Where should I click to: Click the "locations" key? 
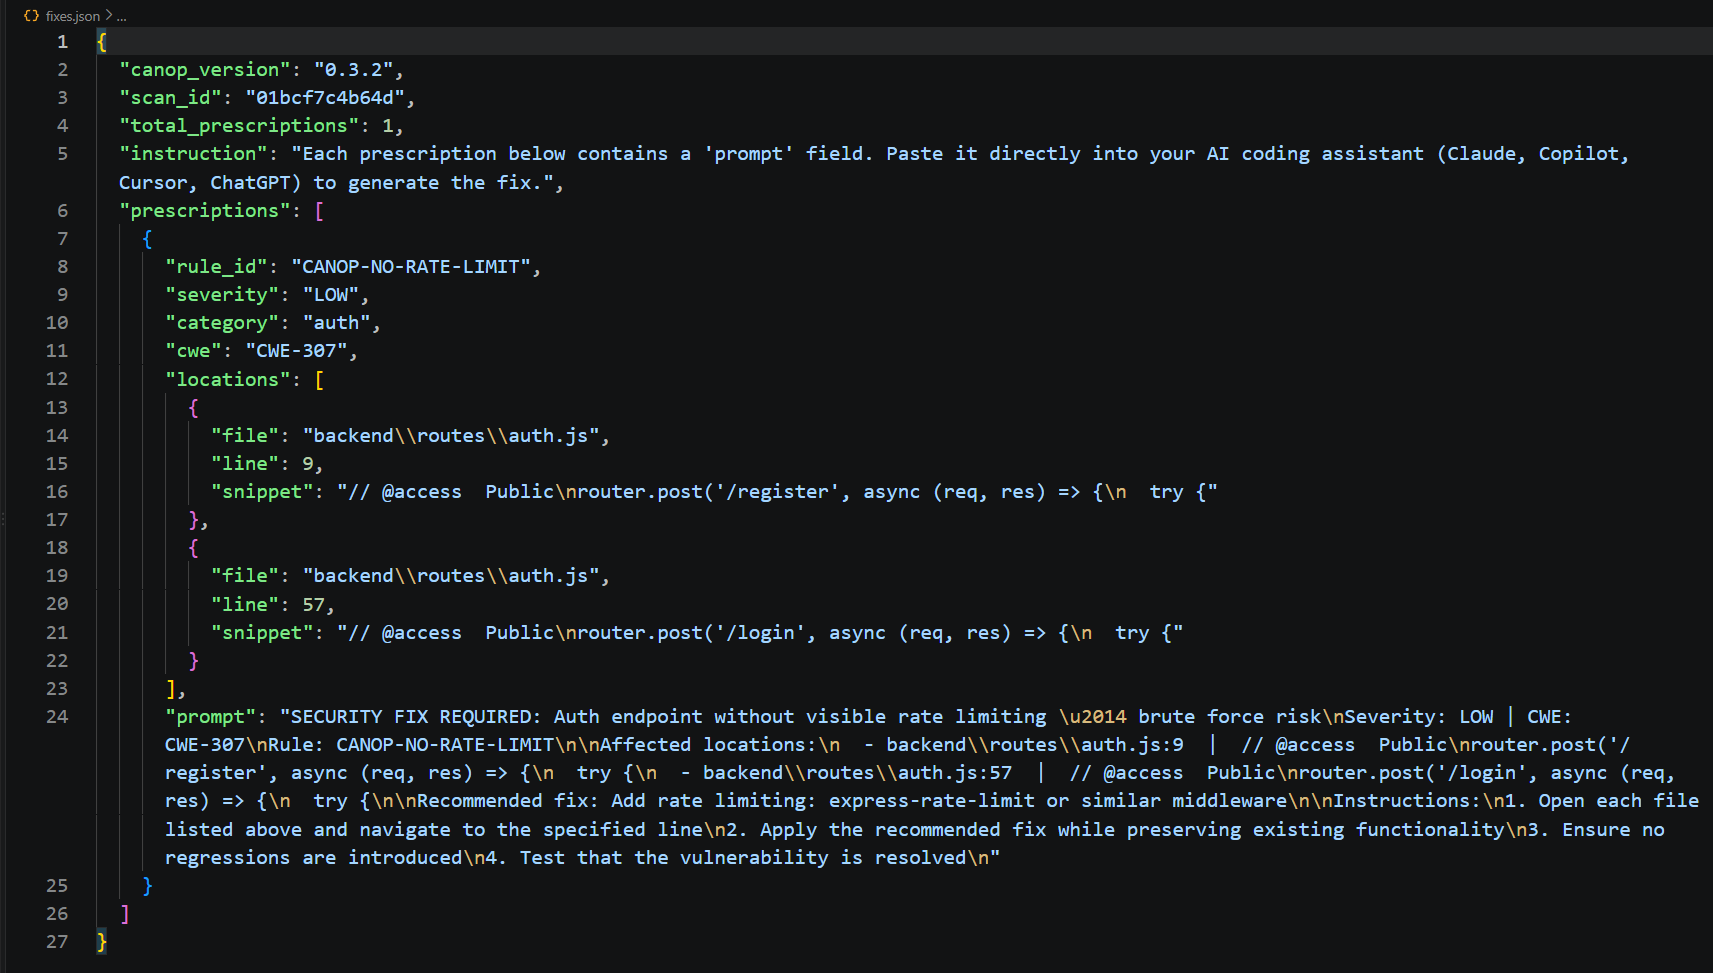[x=228, y=380]
